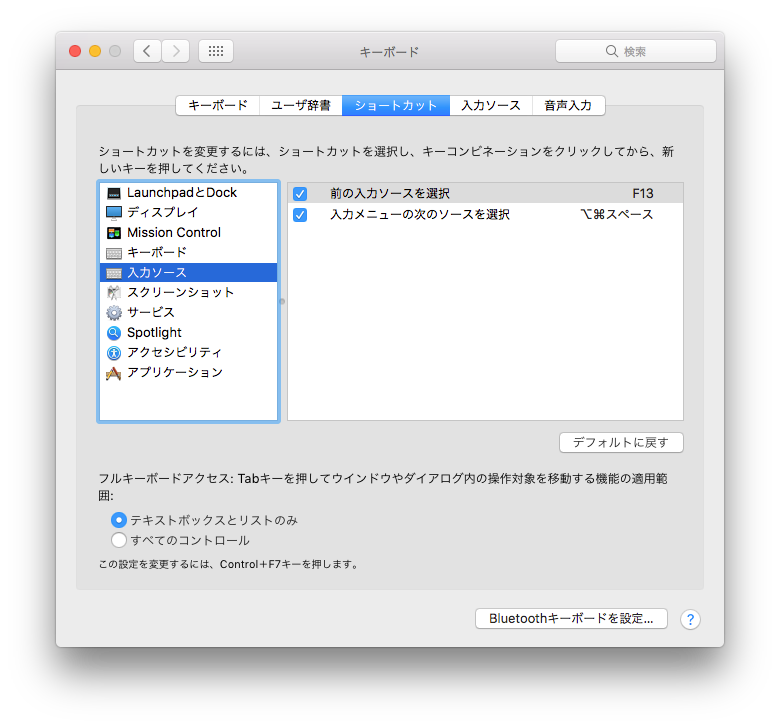Select アクセシビリティ in category list
The image size is (780, 727).
pyautogui.click(x=175, y=352)
